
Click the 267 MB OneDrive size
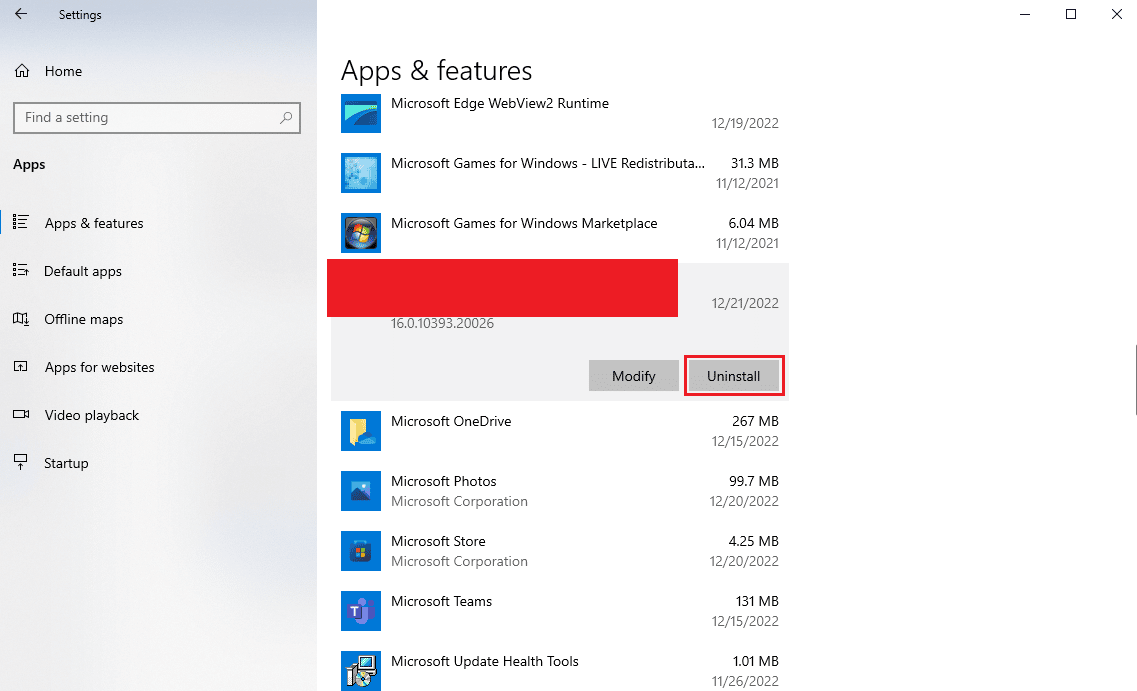pyautogui.click(x=755, y=421)
